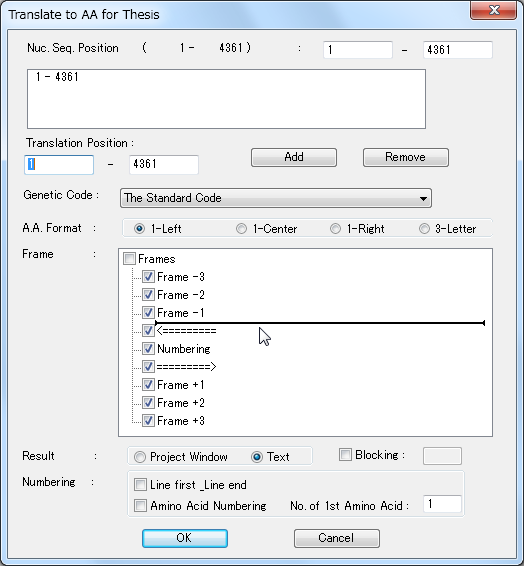The width and height of the screenshot is (524, 566).
Task: Confirm the dialog with OK
Action: [x=184, y=538]
